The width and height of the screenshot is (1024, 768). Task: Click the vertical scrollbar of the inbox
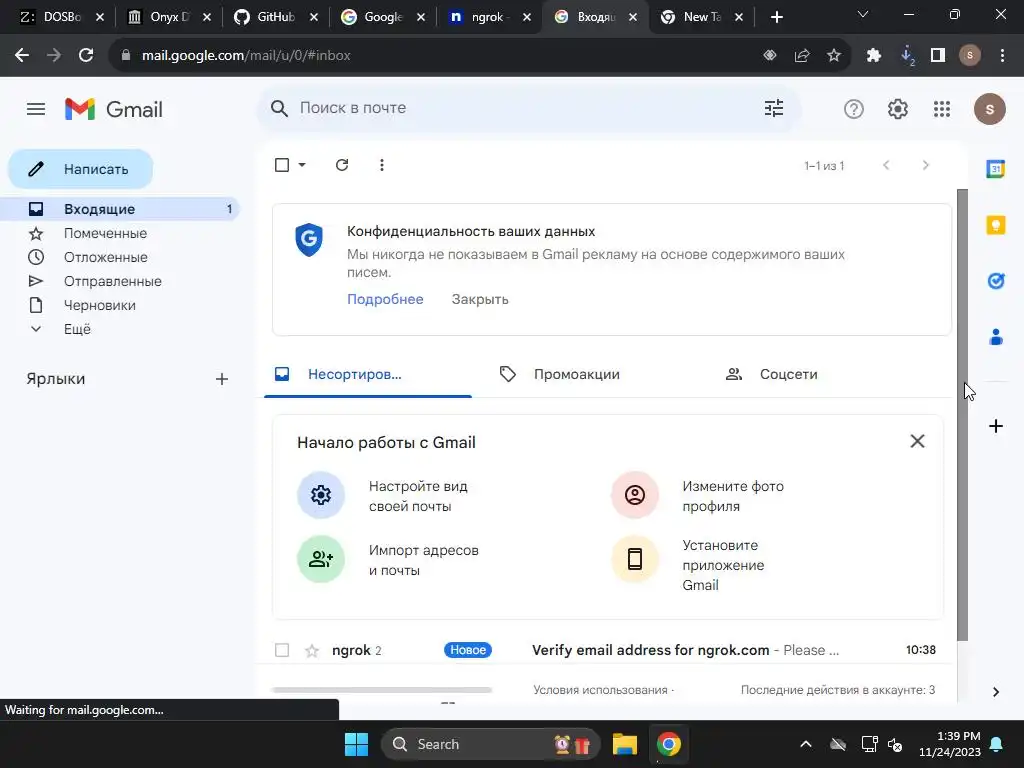962,415
